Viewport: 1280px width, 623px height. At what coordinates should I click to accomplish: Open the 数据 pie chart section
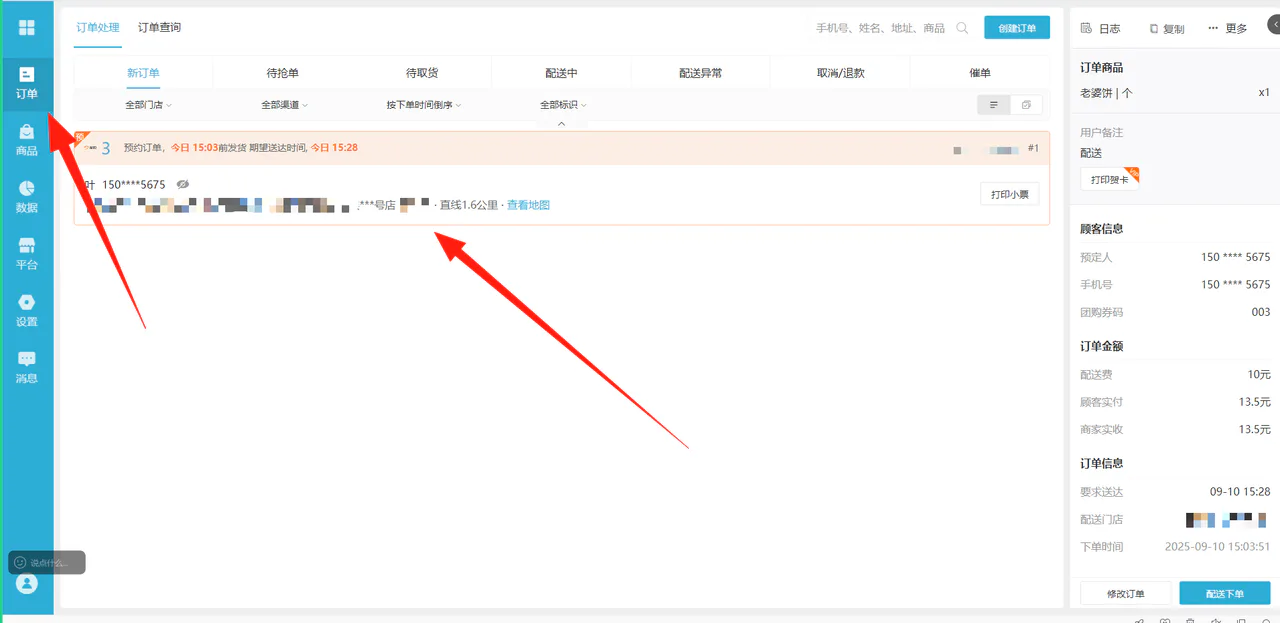(27, 197)
